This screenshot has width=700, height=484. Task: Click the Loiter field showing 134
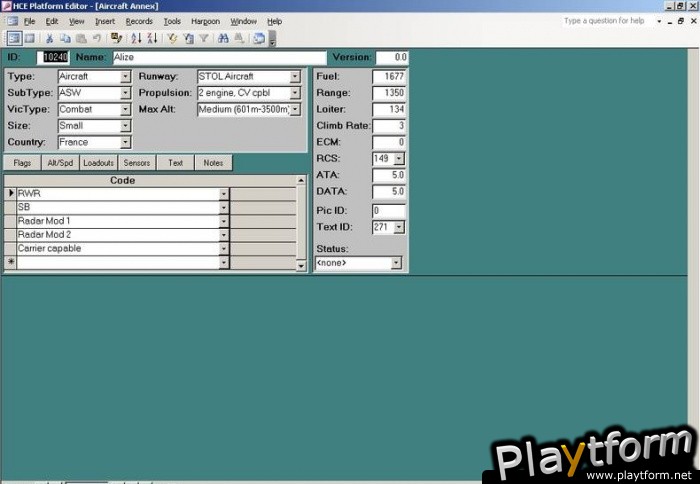click(x=388, y=109)
